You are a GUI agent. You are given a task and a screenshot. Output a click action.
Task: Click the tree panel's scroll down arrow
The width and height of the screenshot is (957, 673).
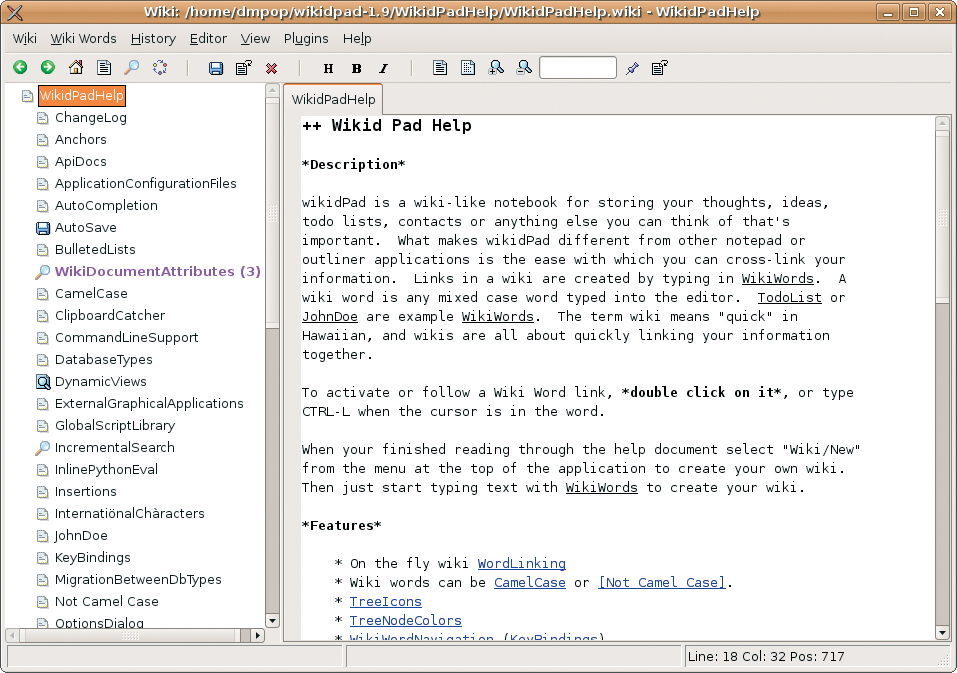[272, 621]
